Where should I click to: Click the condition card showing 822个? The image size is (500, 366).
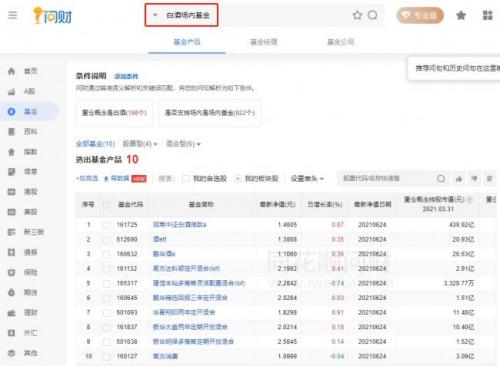[x=210, y=113]
